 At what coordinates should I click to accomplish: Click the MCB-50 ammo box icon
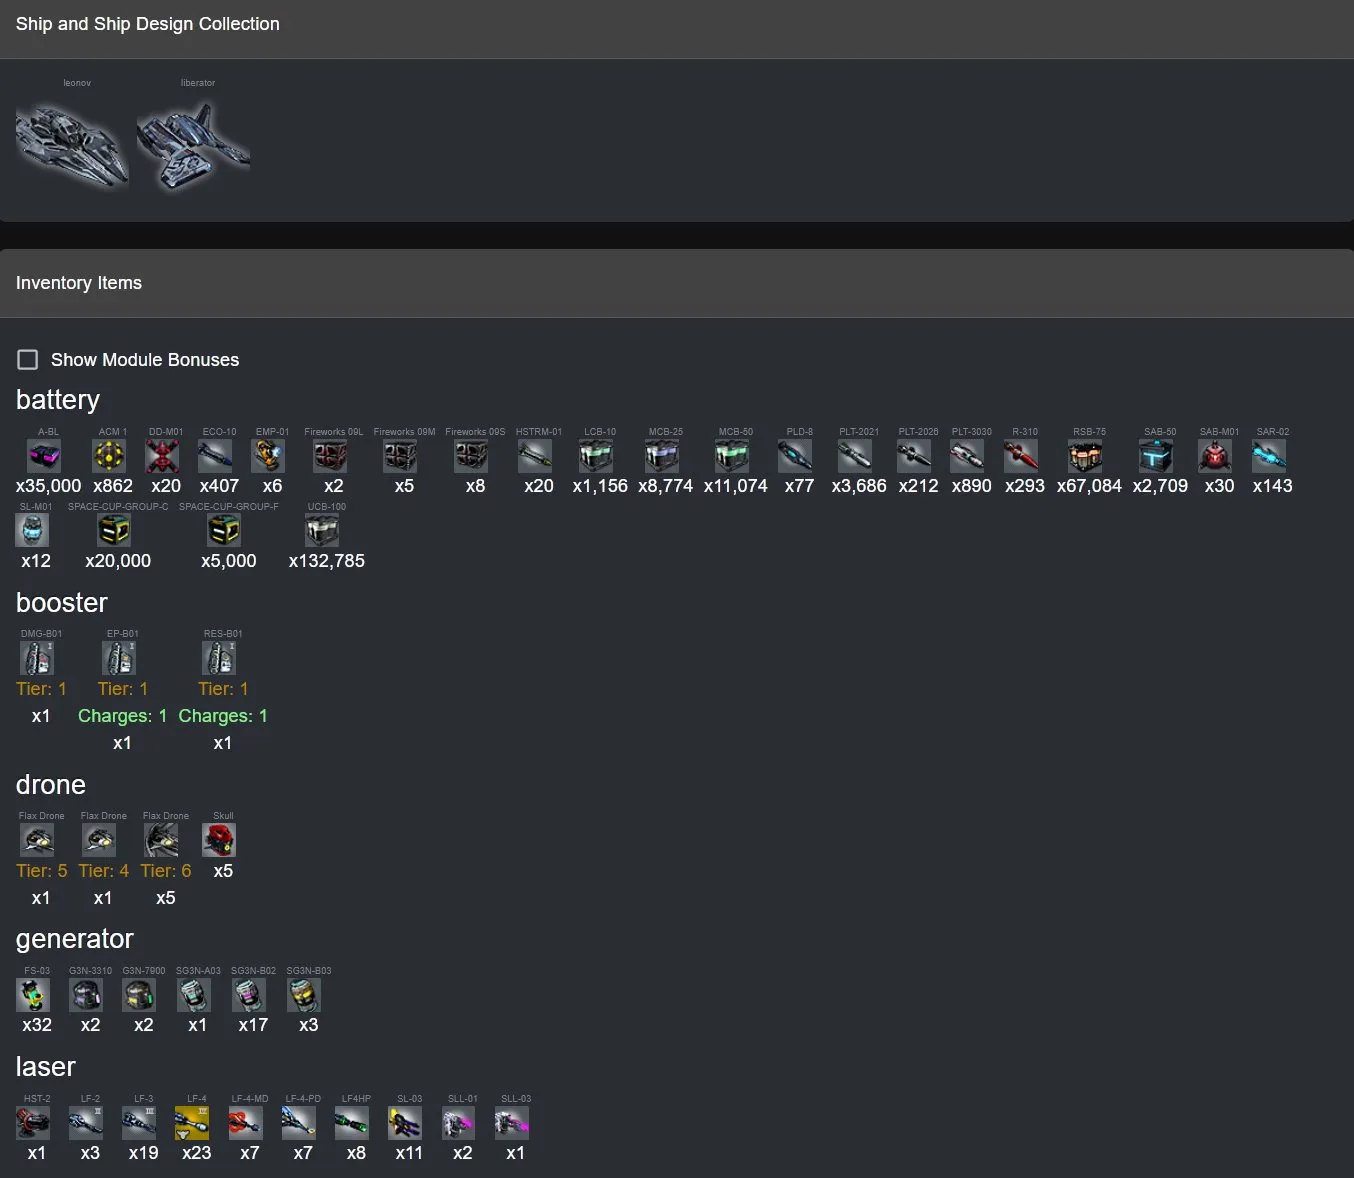pyautogui.click(x=732, y=456)
